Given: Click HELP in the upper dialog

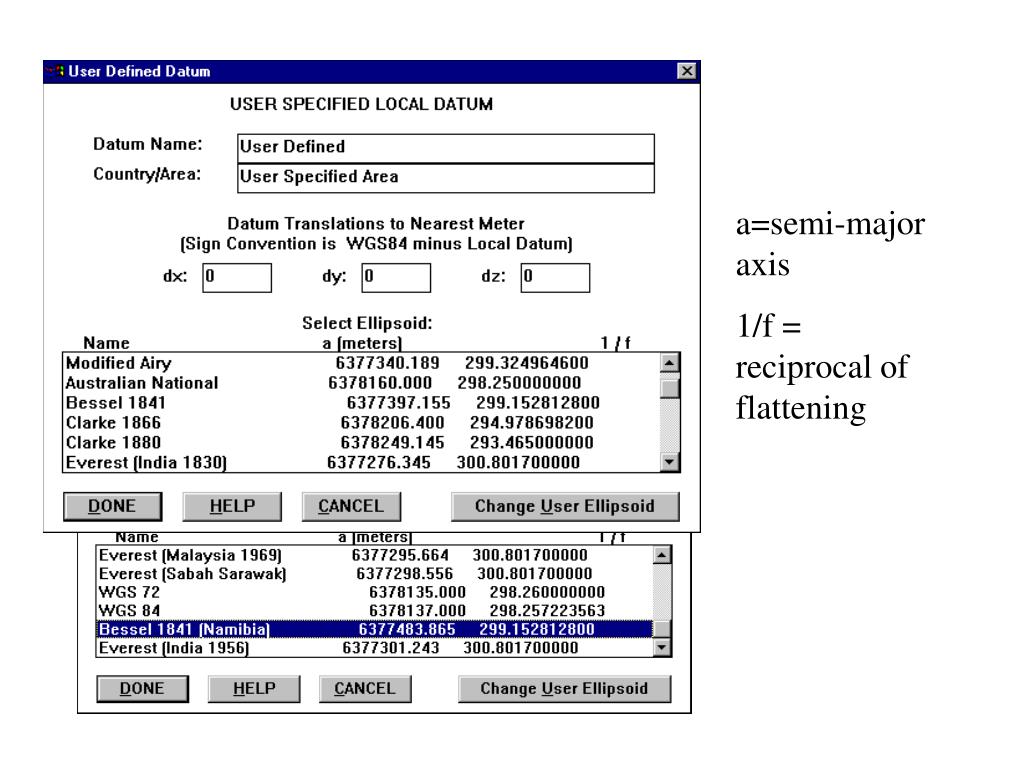Looking at the screenshot, I should click(232, 506).
